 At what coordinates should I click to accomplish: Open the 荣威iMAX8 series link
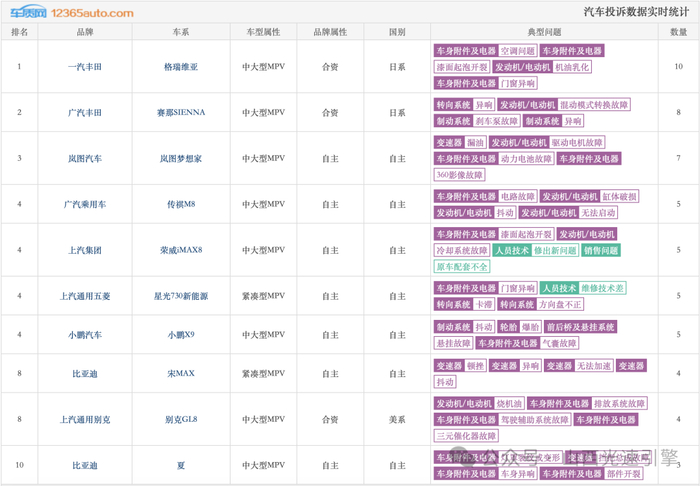click(x=181, y=250)
